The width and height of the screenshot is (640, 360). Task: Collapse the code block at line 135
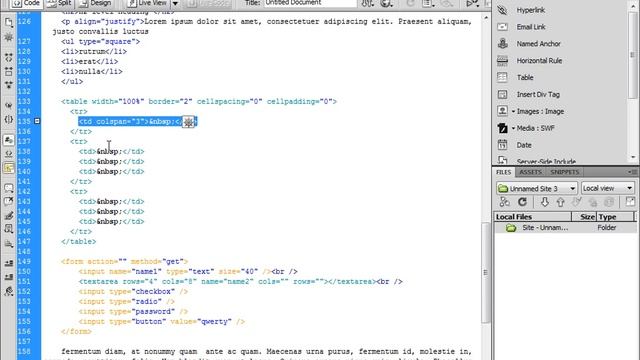point(37,121)
